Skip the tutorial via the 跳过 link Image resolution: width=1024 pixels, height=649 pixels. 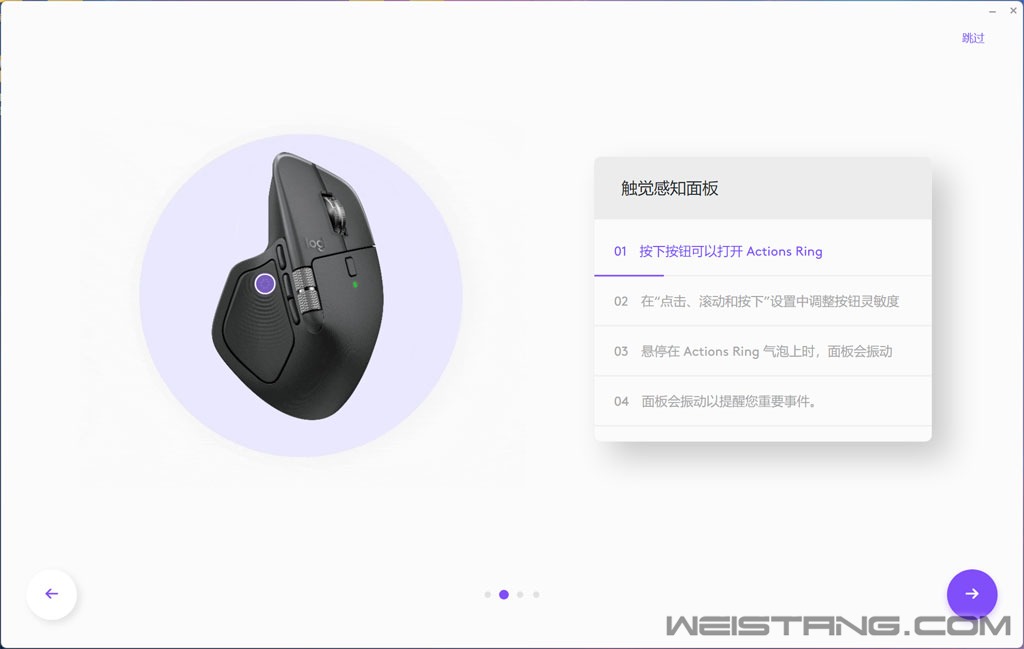pyautogui.click(x=972, y=38)
